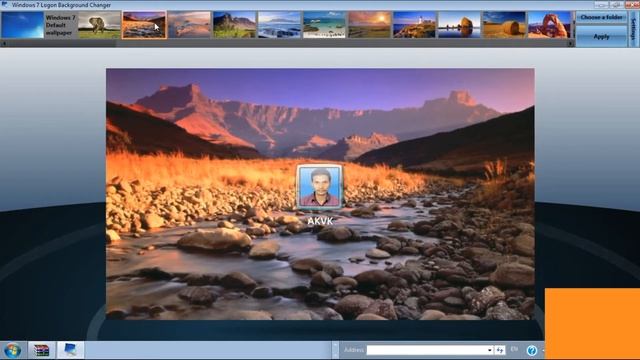Pick the pink misty lake wallpaper thumbnail
Image resolution: width=640 pixels, height=360 pixels.
(x=189, y=25)
